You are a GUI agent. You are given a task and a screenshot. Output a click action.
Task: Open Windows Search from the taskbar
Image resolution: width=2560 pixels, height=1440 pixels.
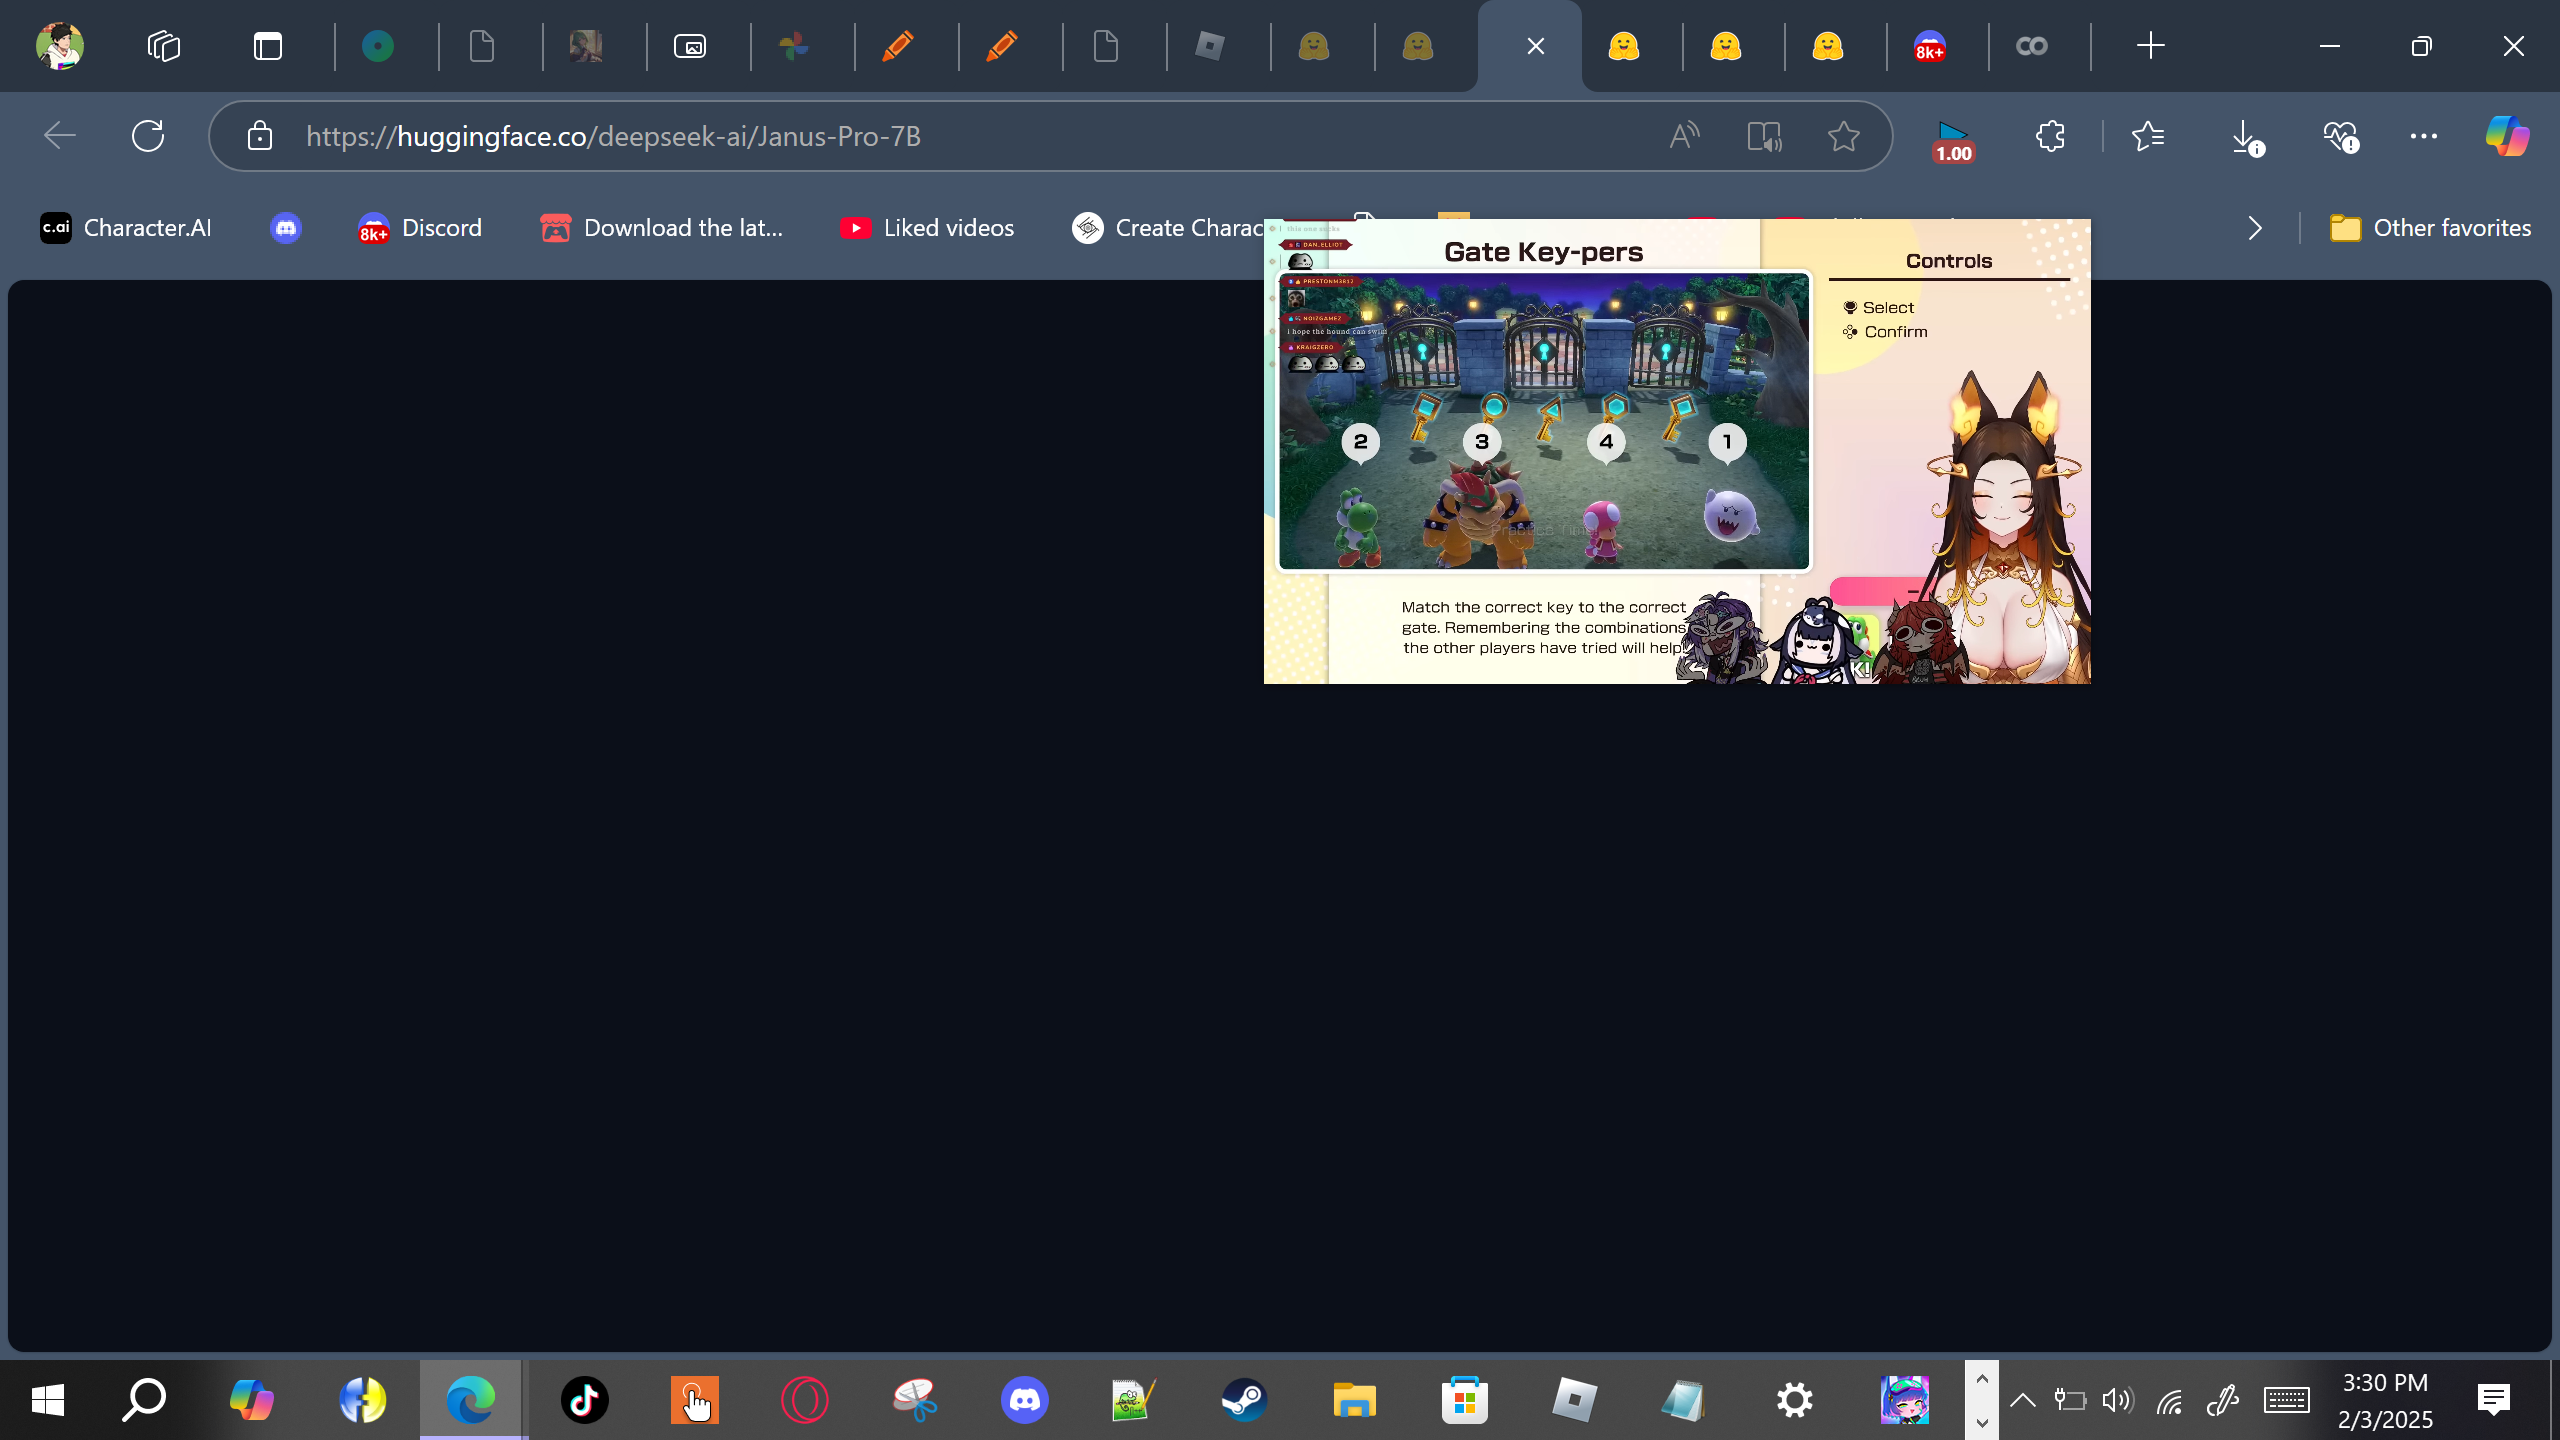[144, 1400]
